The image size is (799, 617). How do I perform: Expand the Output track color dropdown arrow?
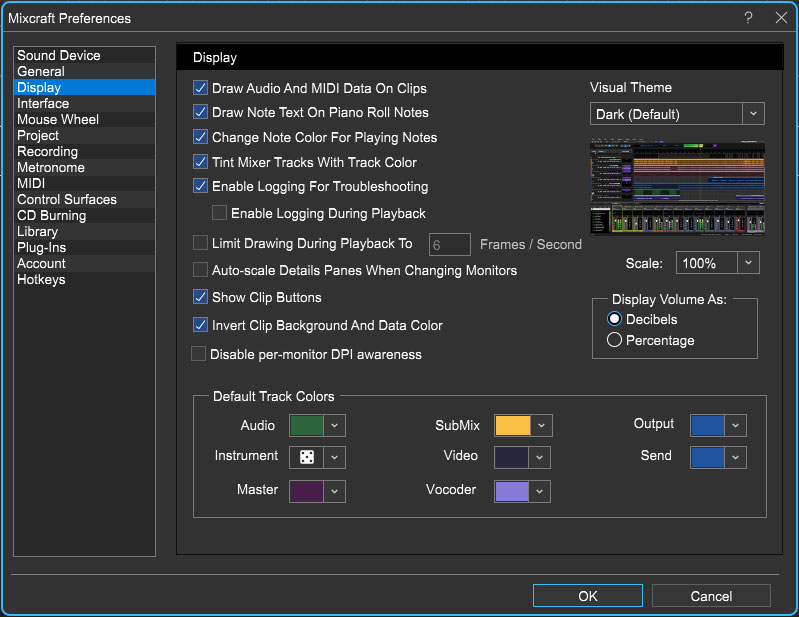(735, 425)
